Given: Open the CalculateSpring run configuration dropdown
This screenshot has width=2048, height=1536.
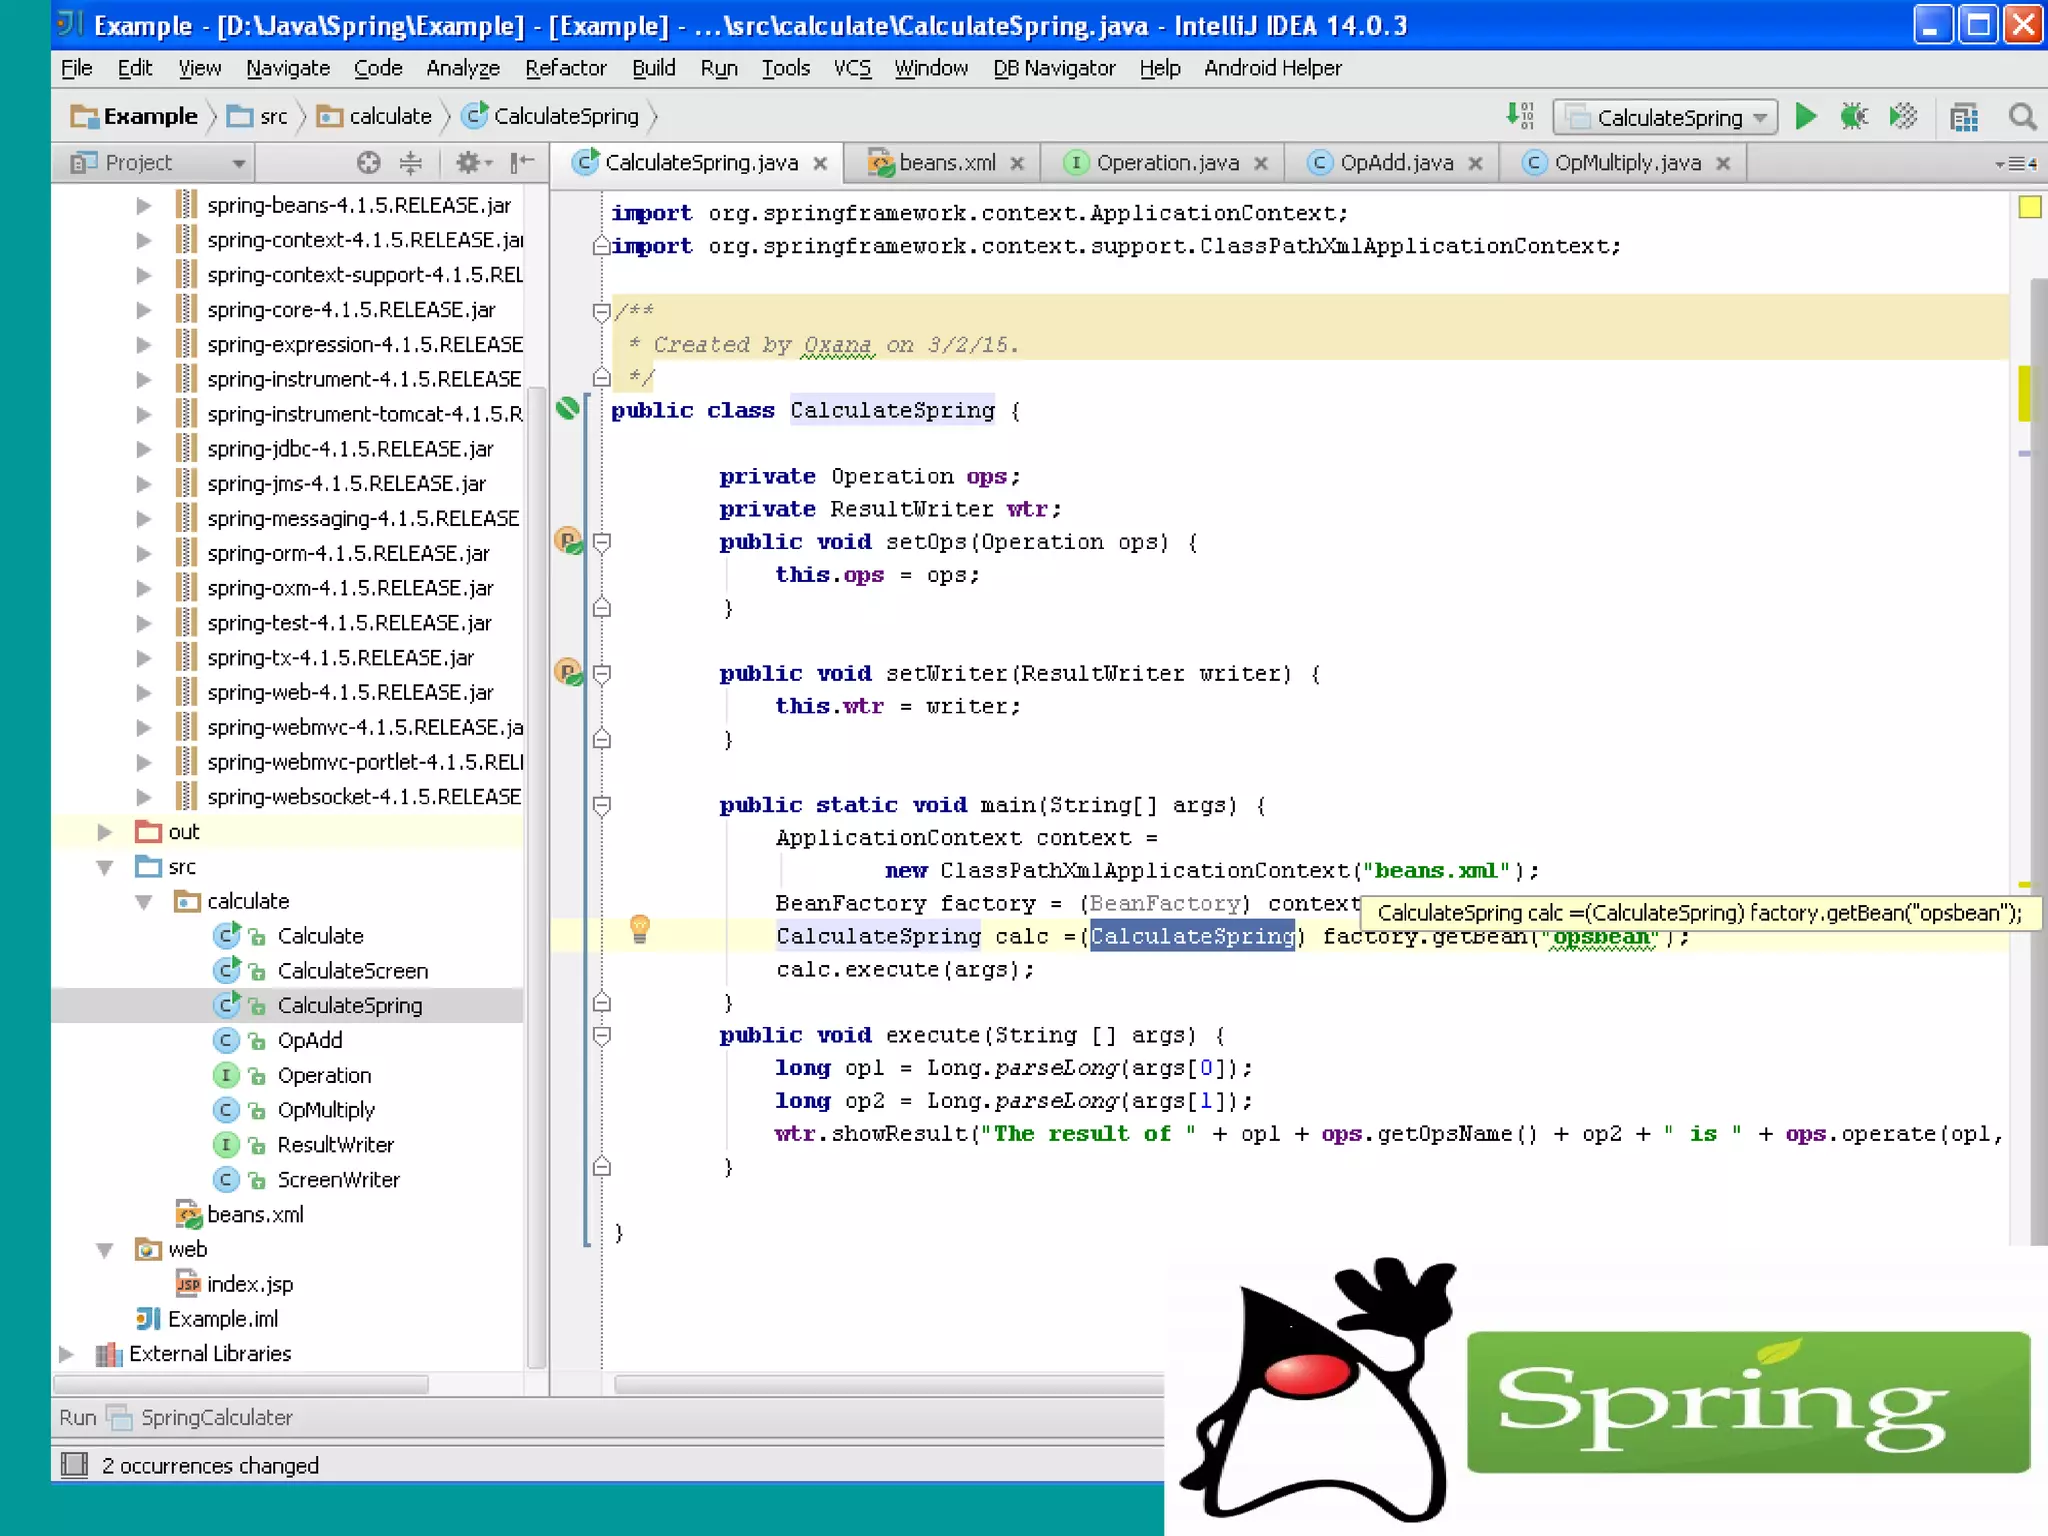Looking at the screenshot, I should (1665, 117).
